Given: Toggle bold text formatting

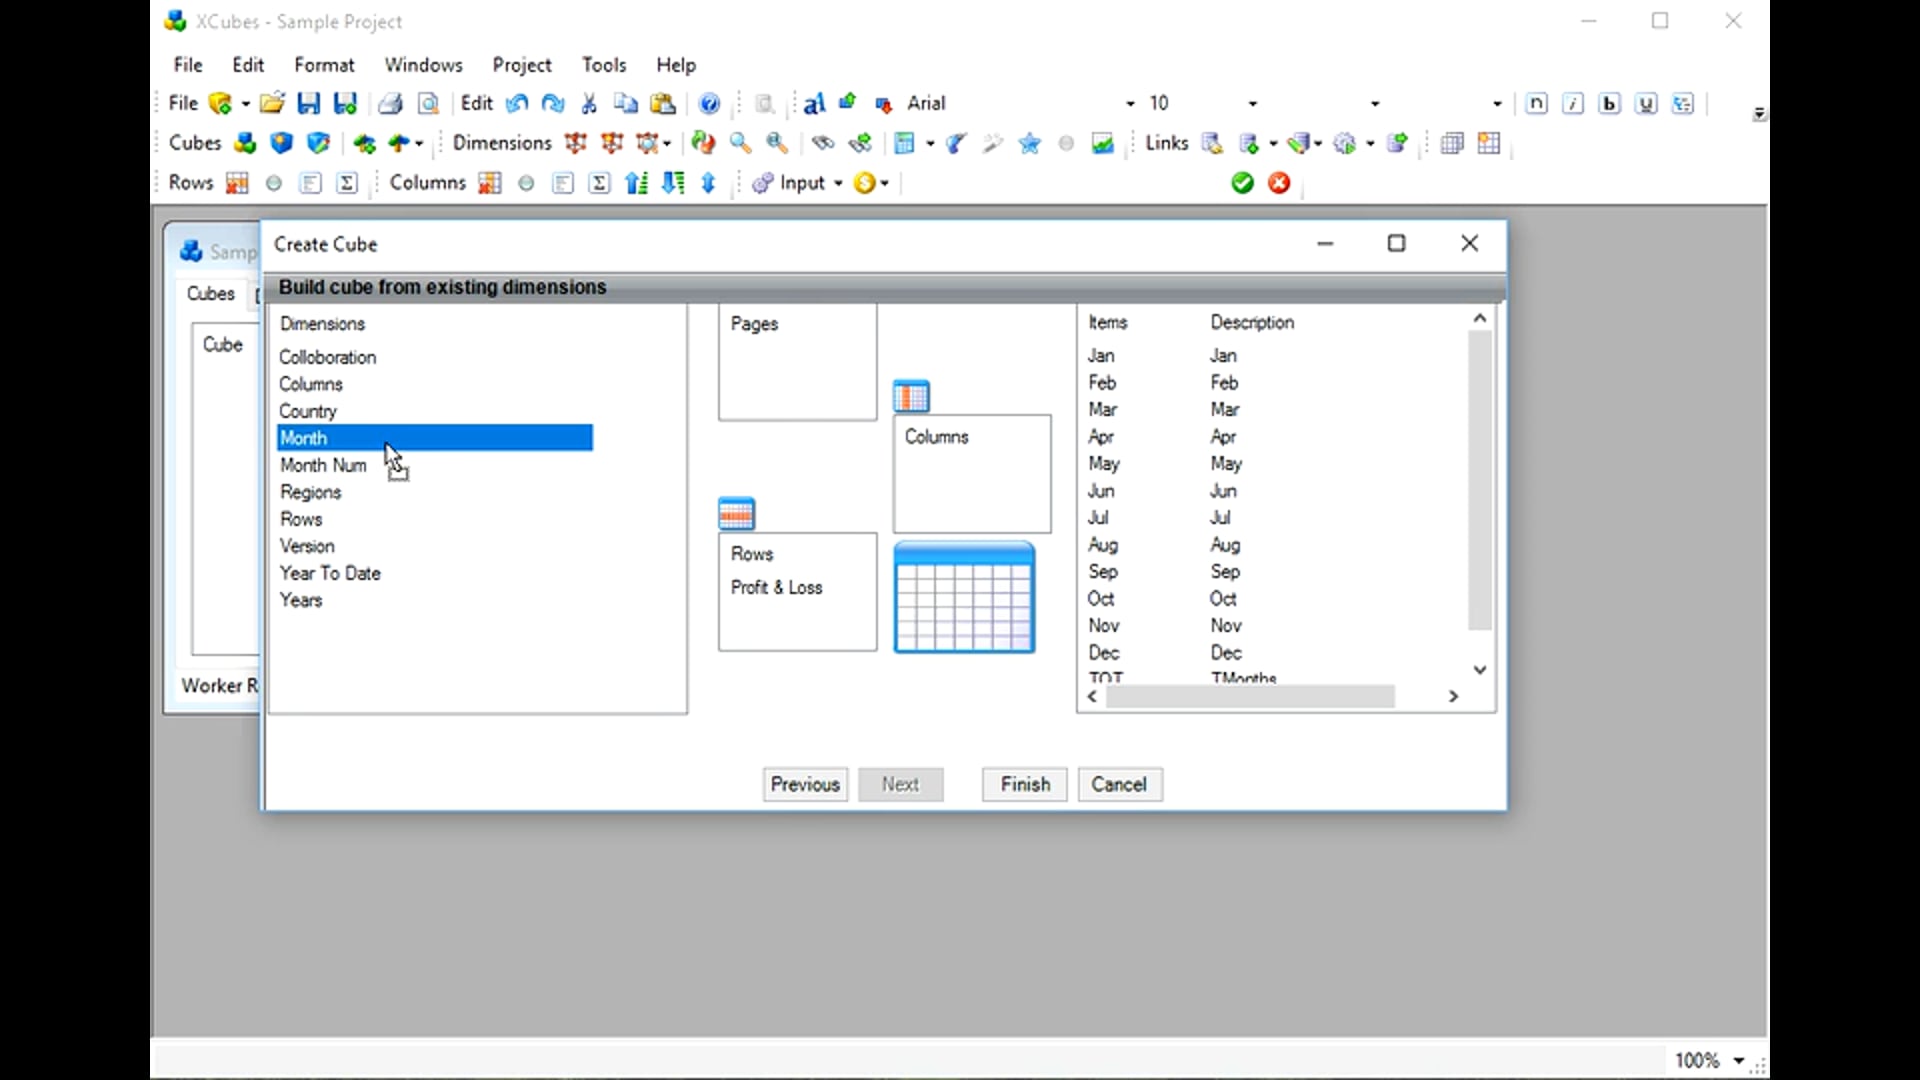Looking at the screenshot, I should pos(1610,103).
